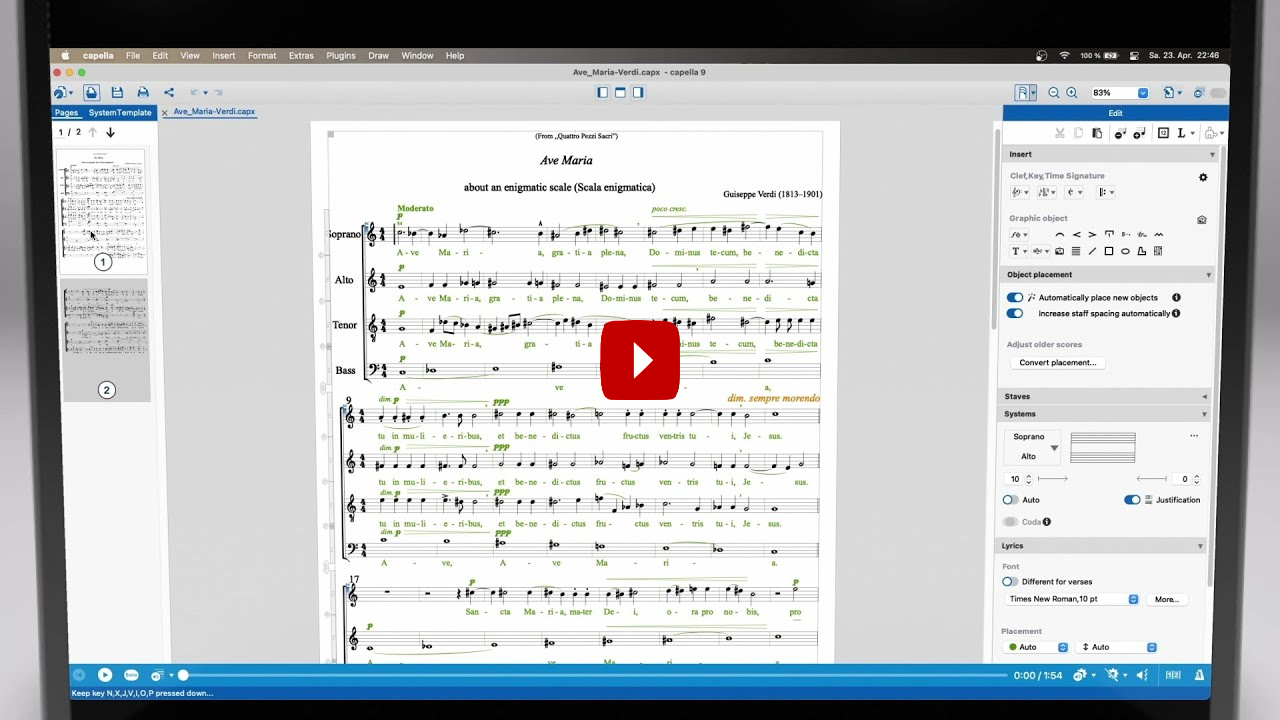This screenshot has width=1280, height=720.
Task: Insert an ellipse graphic object
Action: [x=1125, y=251]
